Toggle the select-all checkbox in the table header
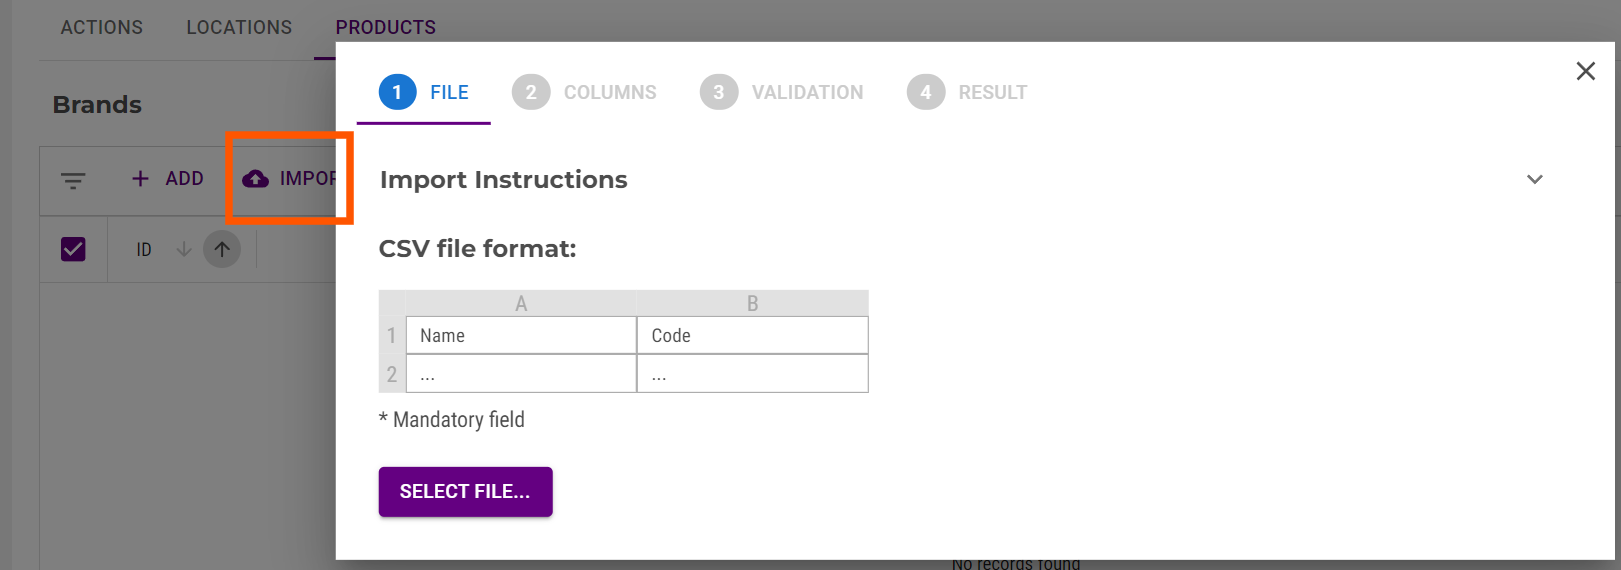This screenshot has width=1621, height=570. pyautogui.click(x=73, y=249)
